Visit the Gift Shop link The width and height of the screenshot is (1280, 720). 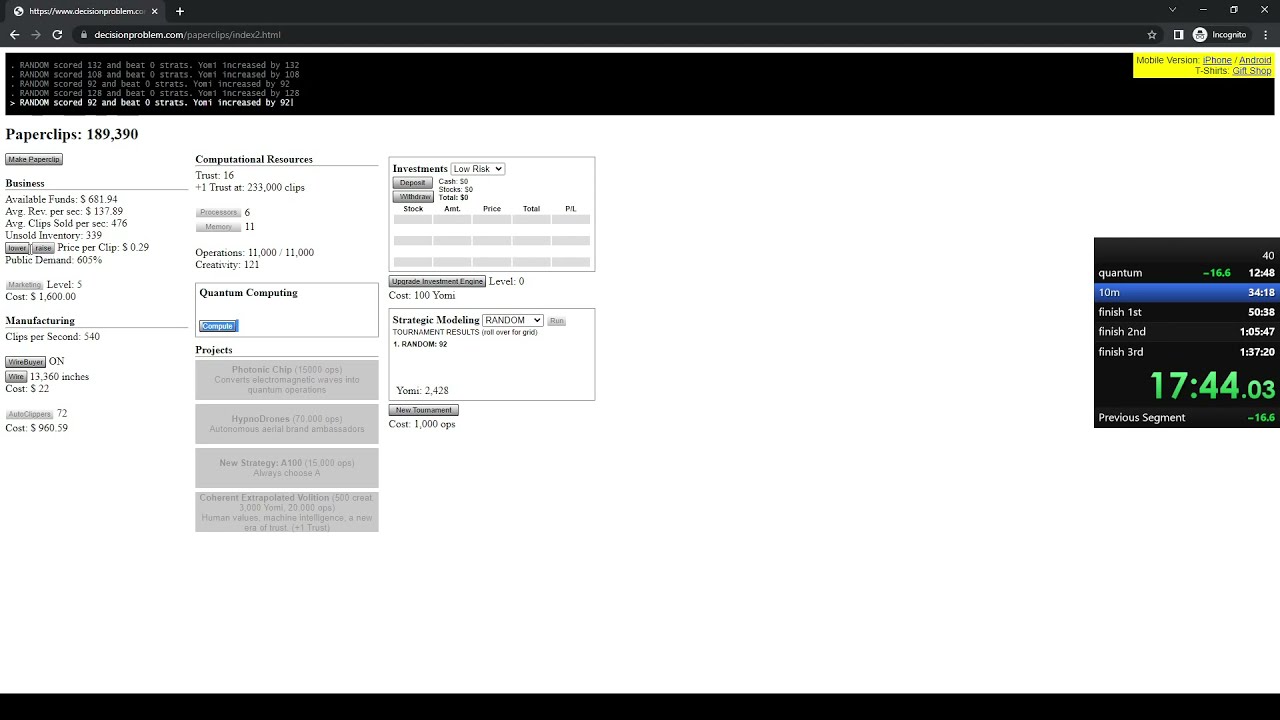tap(1252, 71)
